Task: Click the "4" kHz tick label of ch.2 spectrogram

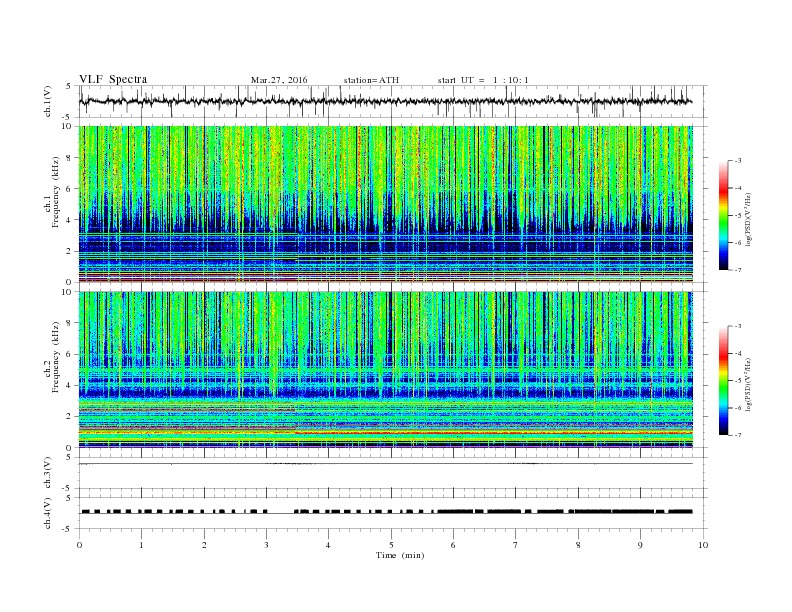Action: (x=70, y=385)
